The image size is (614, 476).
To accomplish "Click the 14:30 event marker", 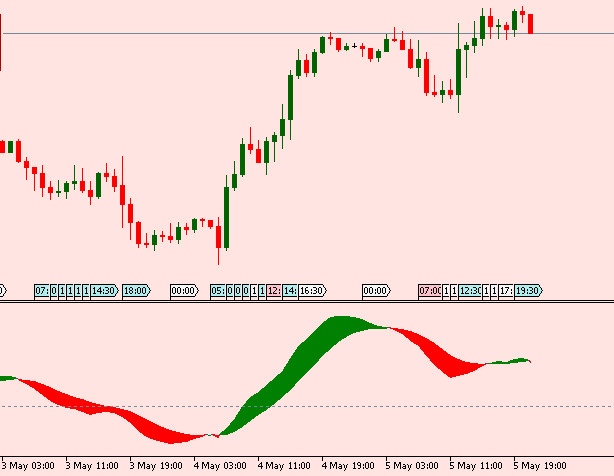I will [x=104, y=290].
